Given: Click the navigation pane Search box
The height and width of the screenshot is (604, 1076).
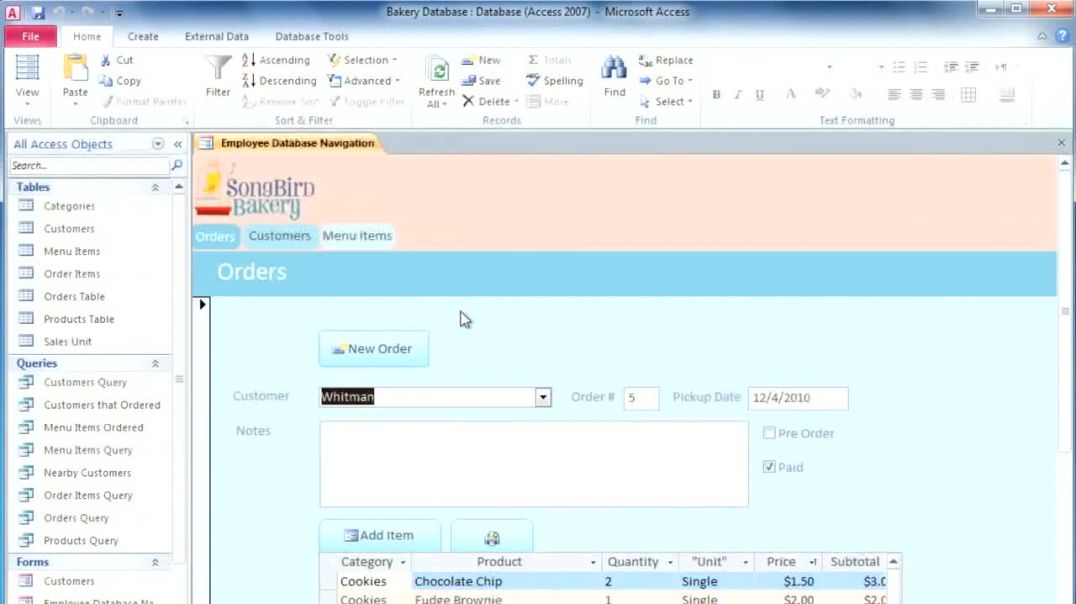Looking at the screenshot, I should (89, 165).
